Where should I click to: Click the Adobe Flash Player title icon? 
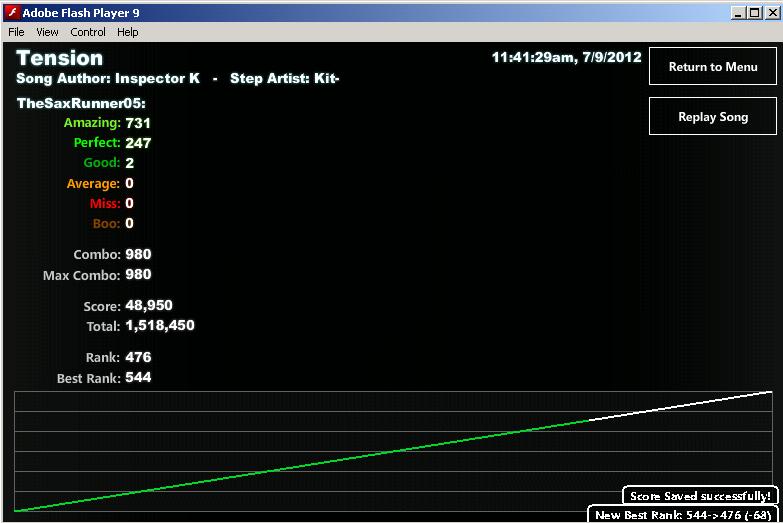[x=12, y=12]
